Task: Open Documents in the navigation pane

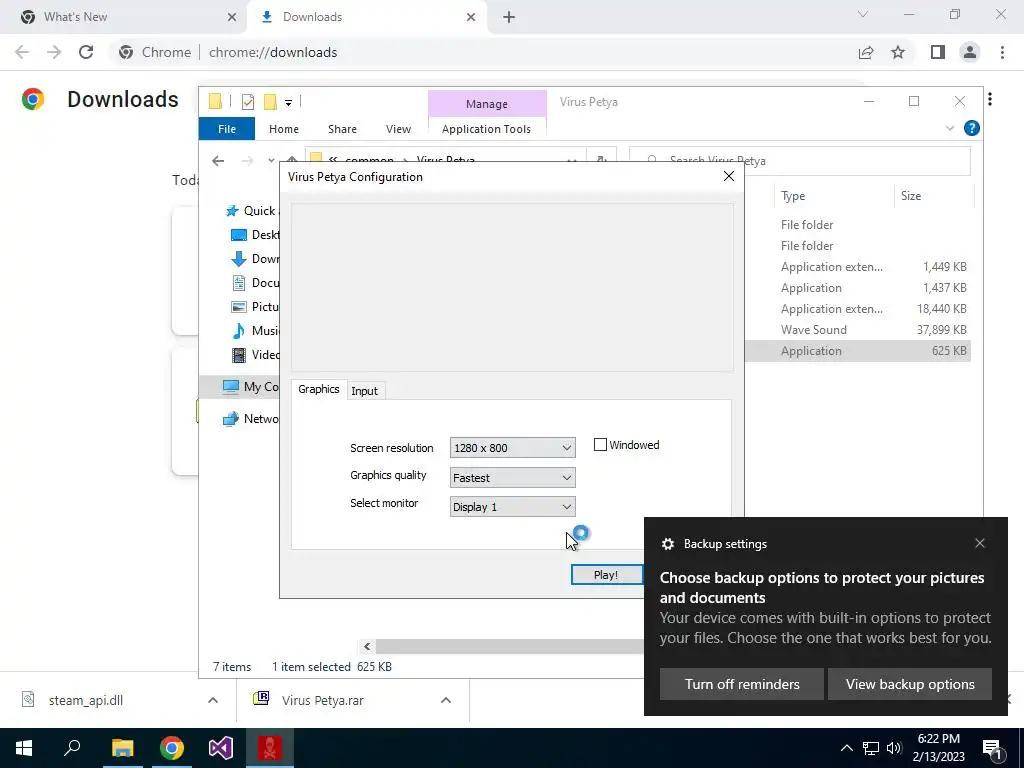Action: [255, 283]
